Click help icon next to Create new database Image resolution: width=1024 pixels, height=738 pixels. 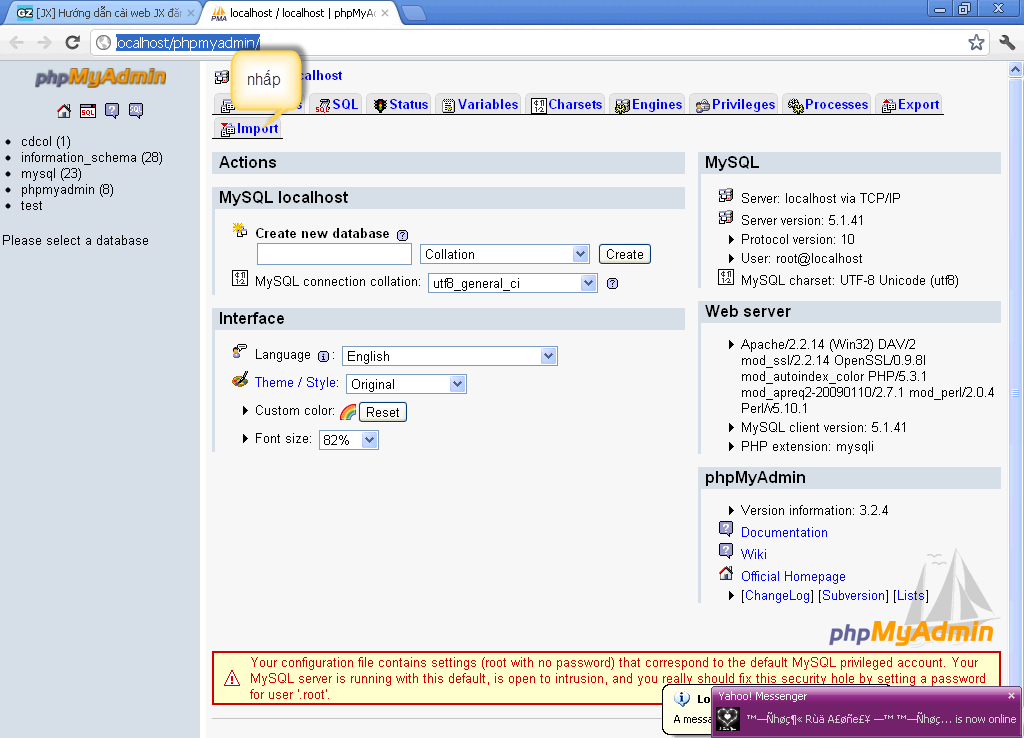[x=403, y=234]
